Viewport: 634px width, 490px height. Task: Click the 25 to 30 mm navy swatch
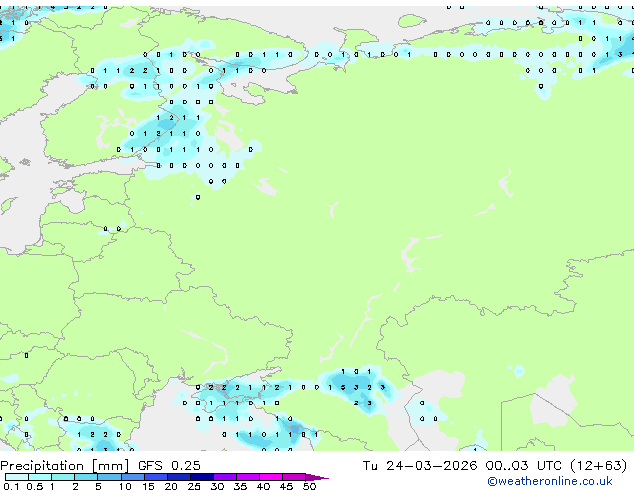point(202,477)
